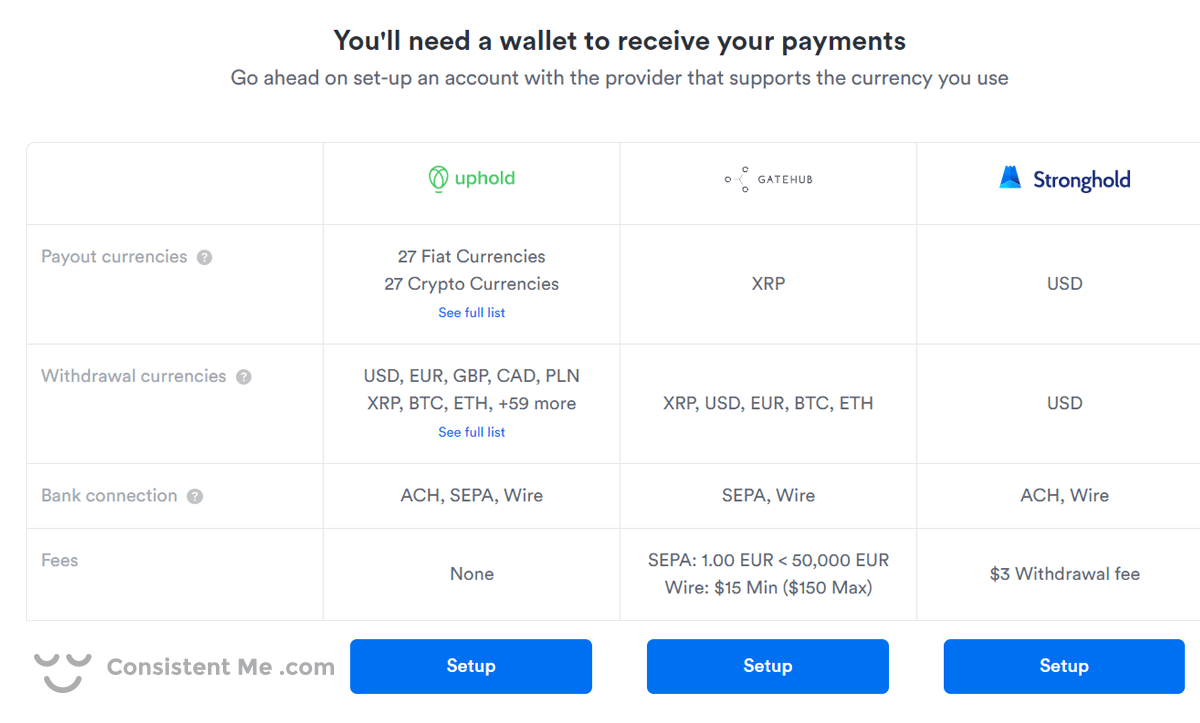Screen dimensions: 1200x723
Task: Click the Fees row label
Action: (x=59, y=560)
